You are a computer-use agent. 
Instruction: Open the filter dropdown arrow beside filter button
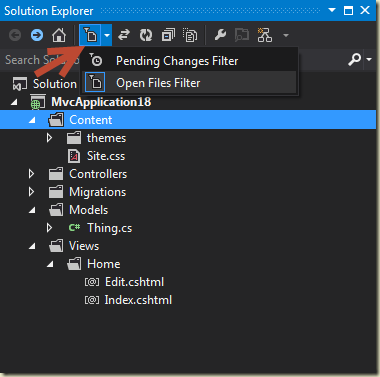coord(107,35)
